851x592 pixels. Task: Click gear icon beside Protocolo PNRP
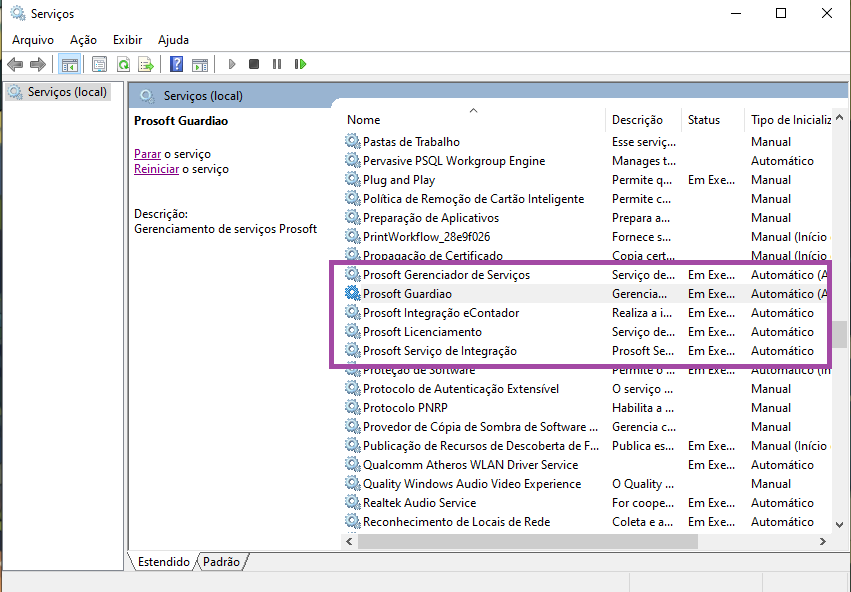[x=353, y=407]
